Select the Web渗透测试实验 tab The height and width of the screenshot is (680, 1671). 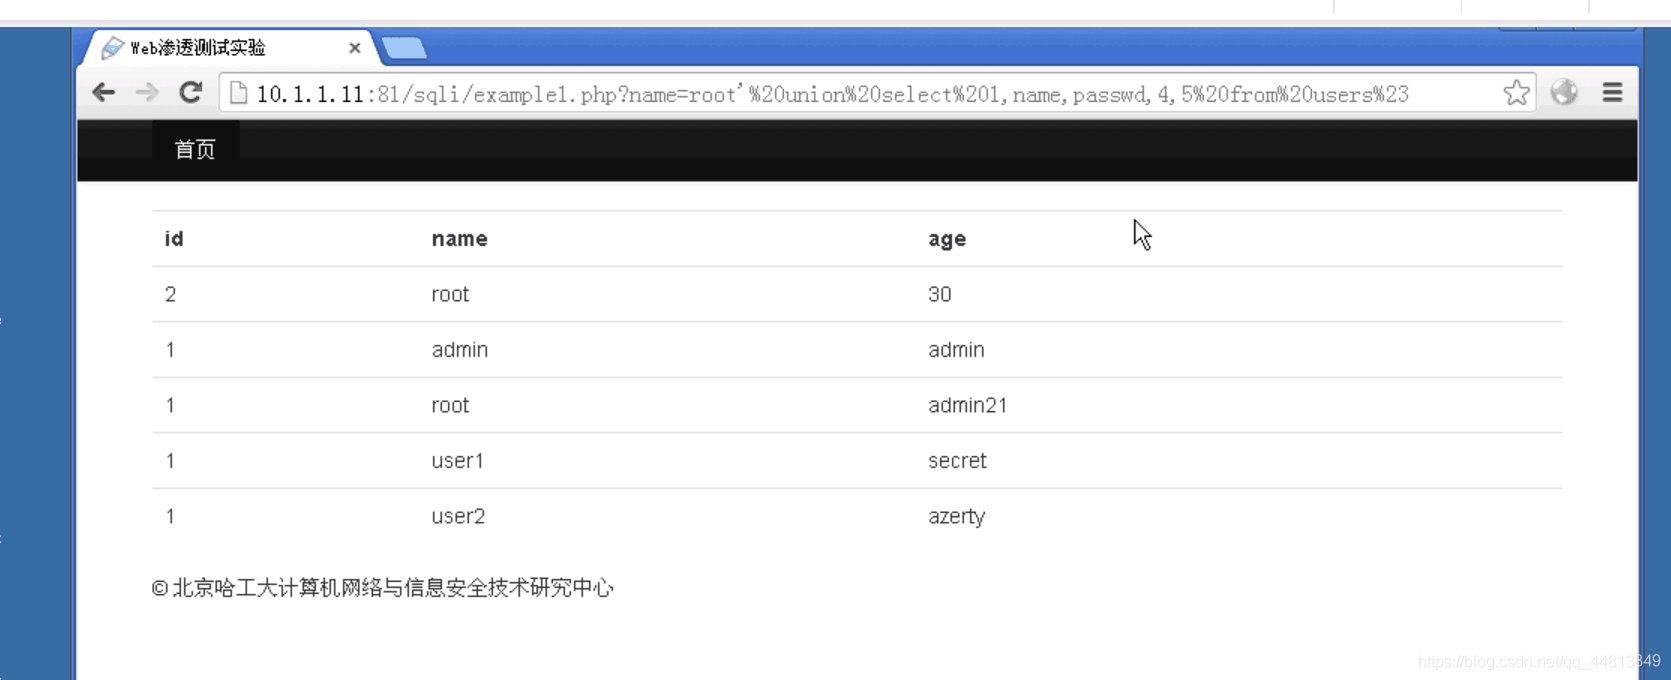tap(230, 47)
